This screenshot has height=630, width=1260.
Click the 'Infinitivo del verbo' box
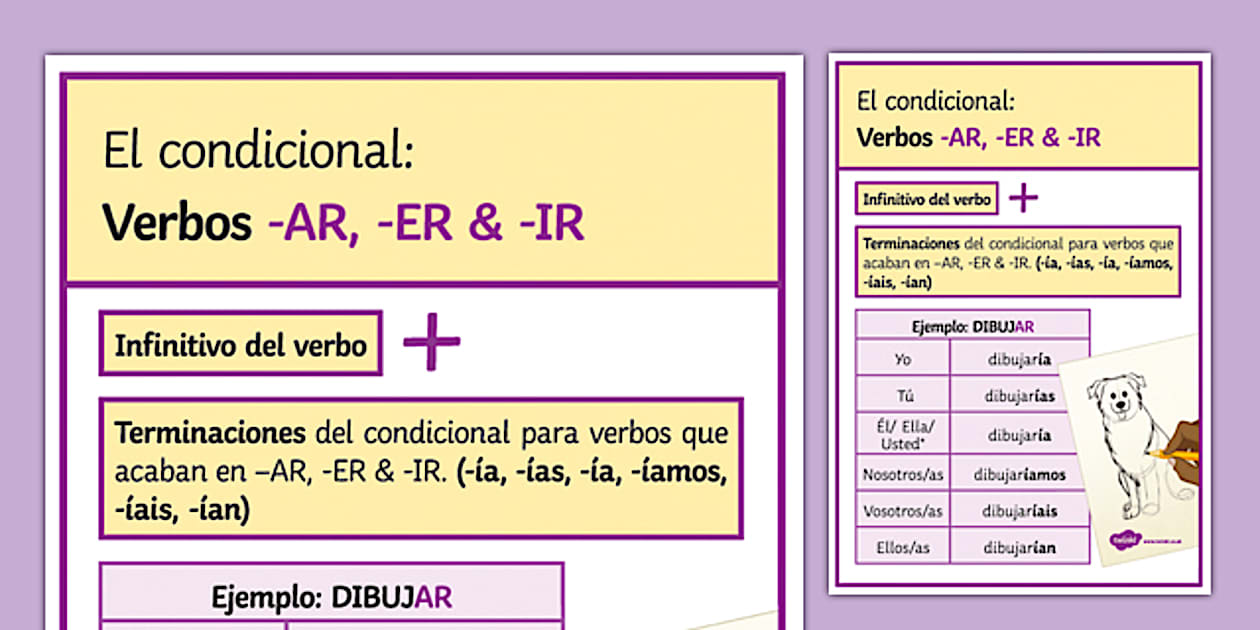(x=240, y=343)
